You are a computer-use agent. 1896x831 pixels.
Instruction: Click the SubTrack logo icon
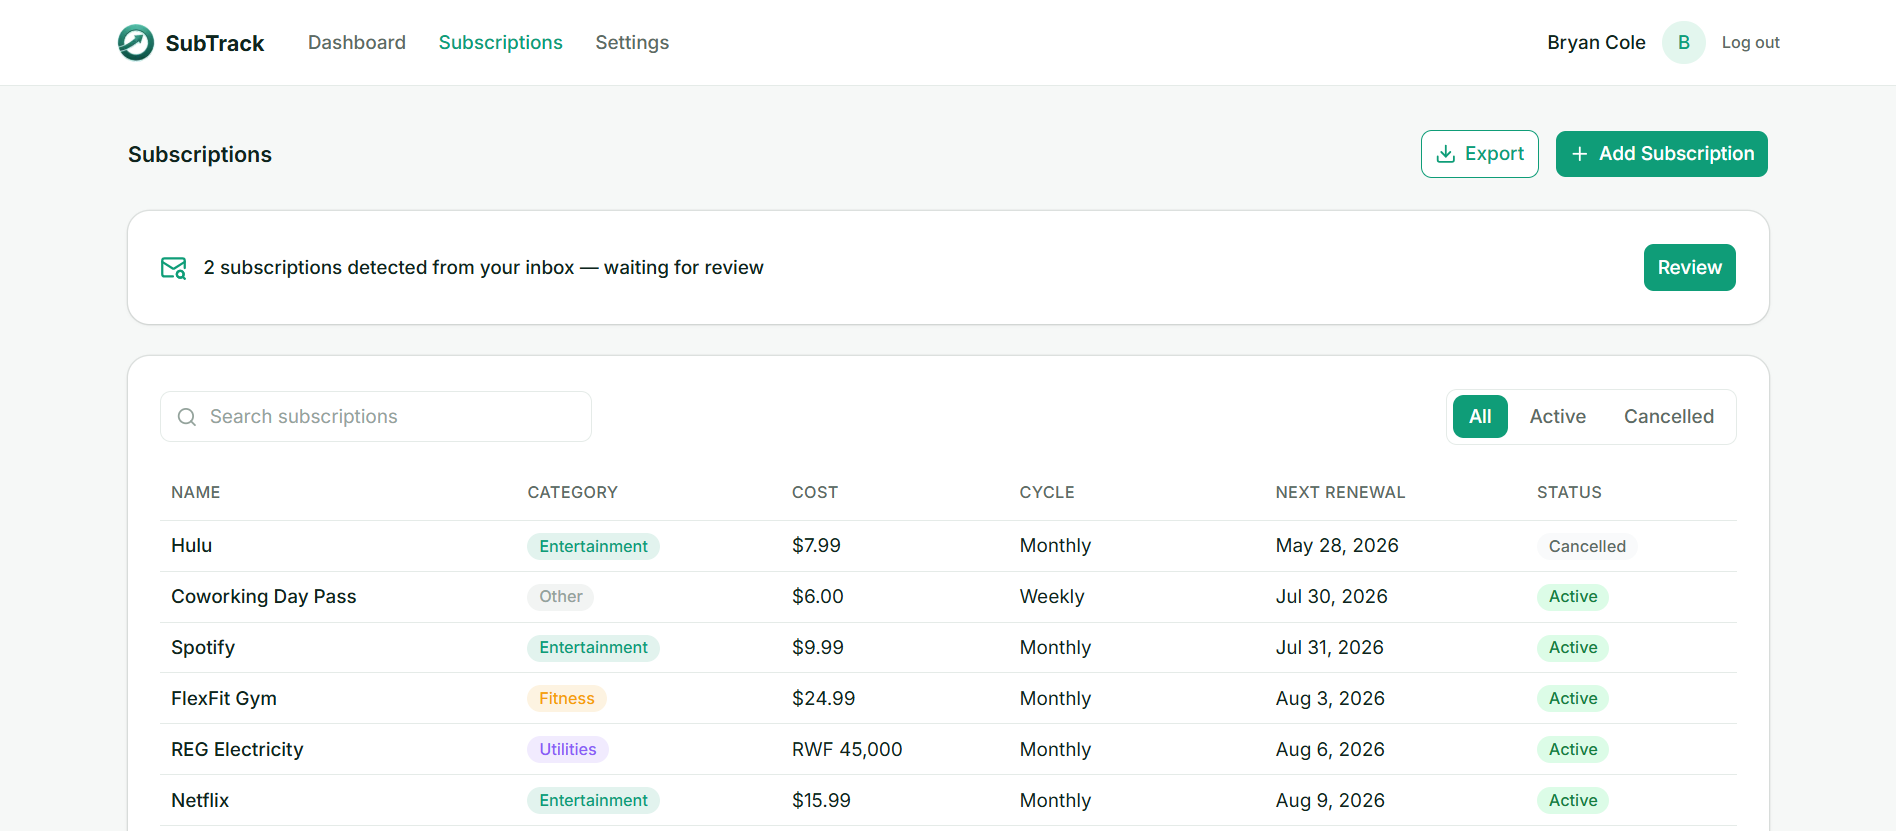pos(136,43)
